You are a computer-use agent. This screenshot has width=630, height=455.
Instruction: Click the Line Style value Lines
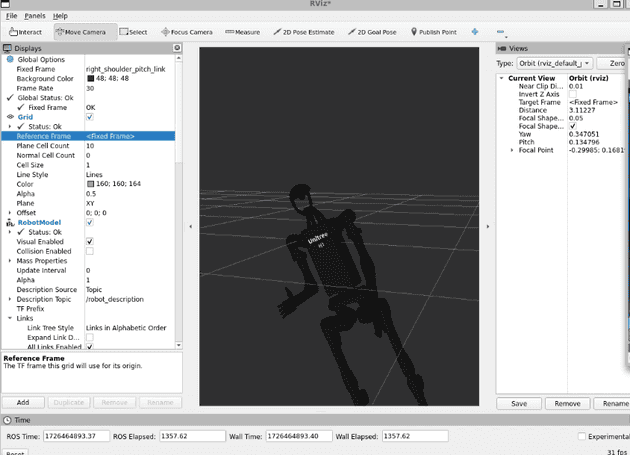coord(94,174)
